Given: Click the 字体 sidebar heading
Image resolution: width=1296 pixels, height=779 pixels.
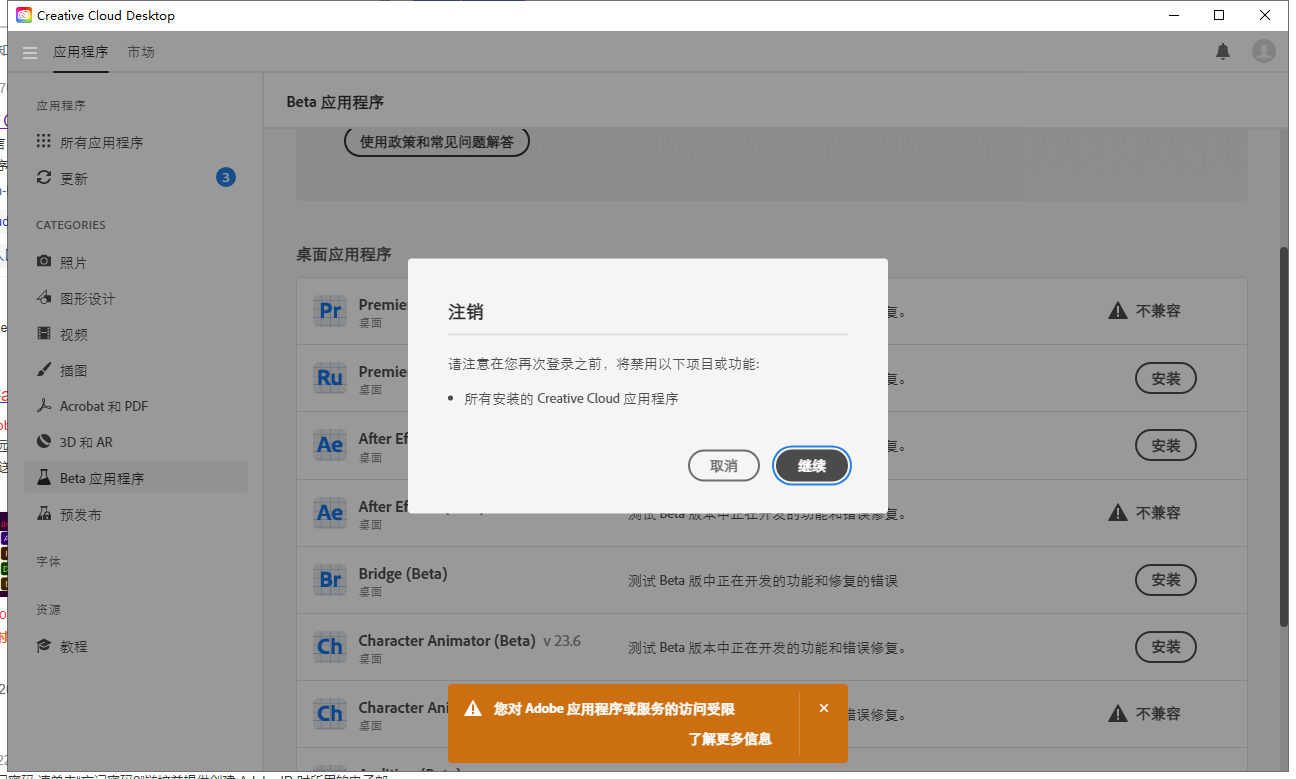Looking at the screenshot, I should point(48,562).
